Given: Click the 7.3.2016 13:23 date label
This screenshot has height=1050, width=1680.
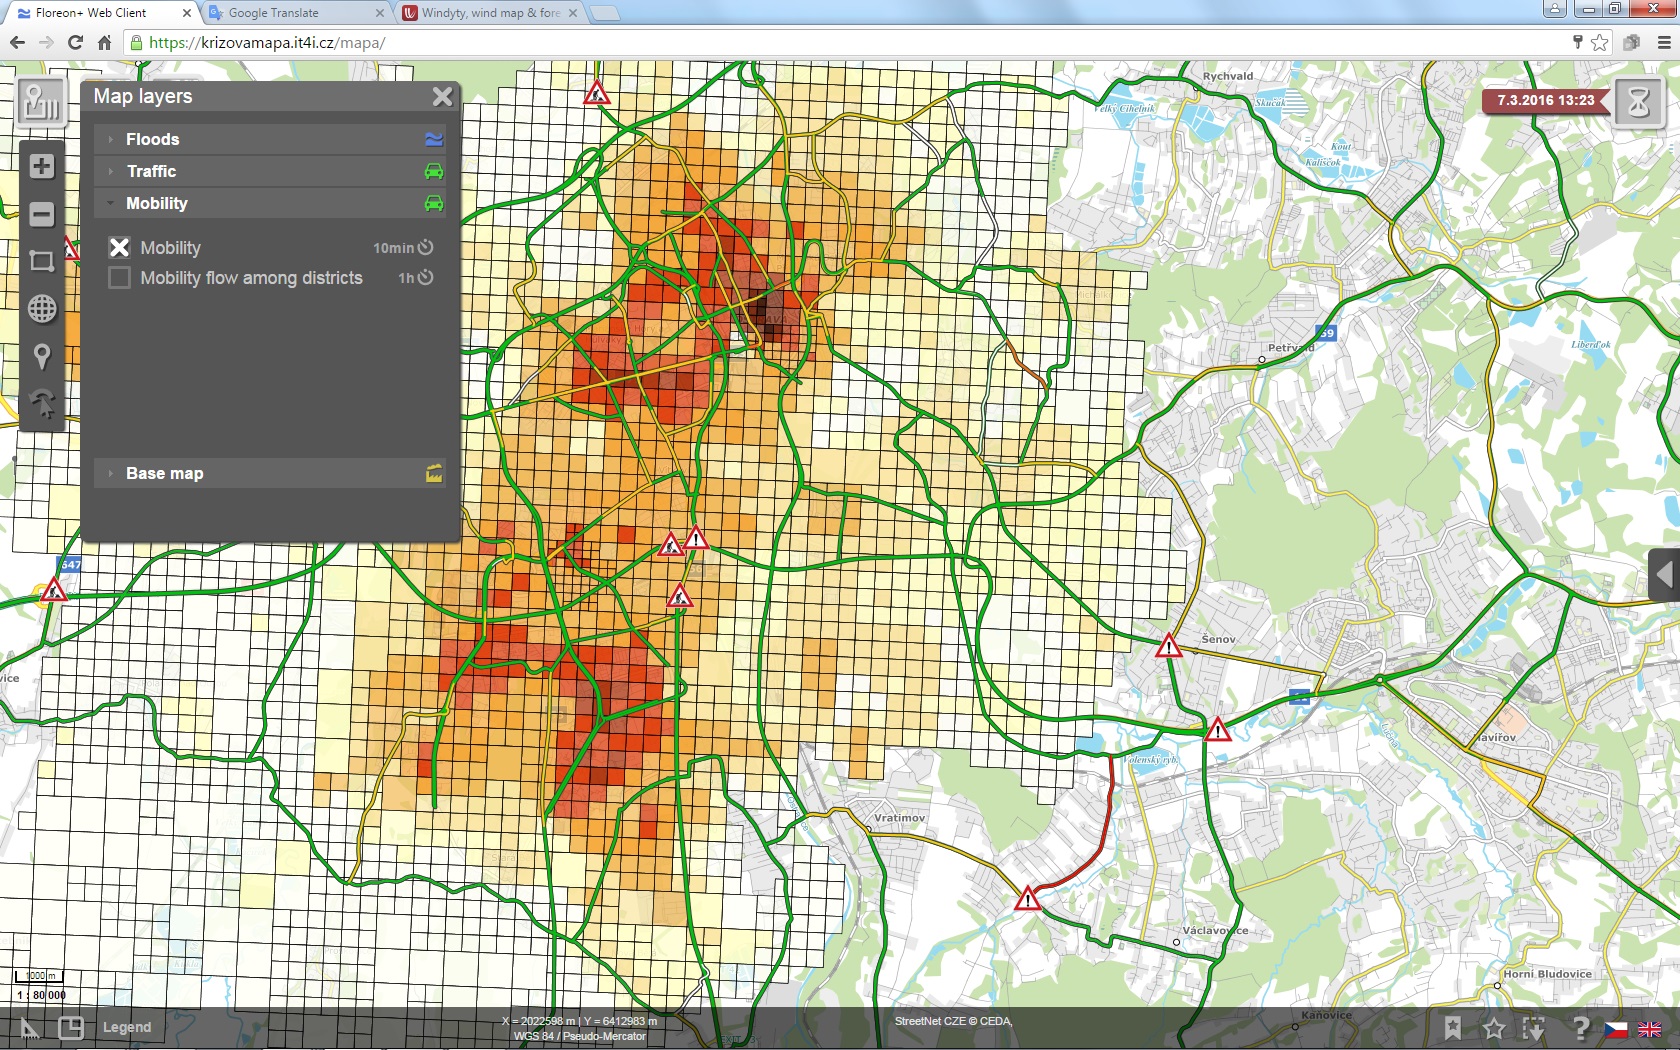Looking at the screenshot, I should (1545, 101).
